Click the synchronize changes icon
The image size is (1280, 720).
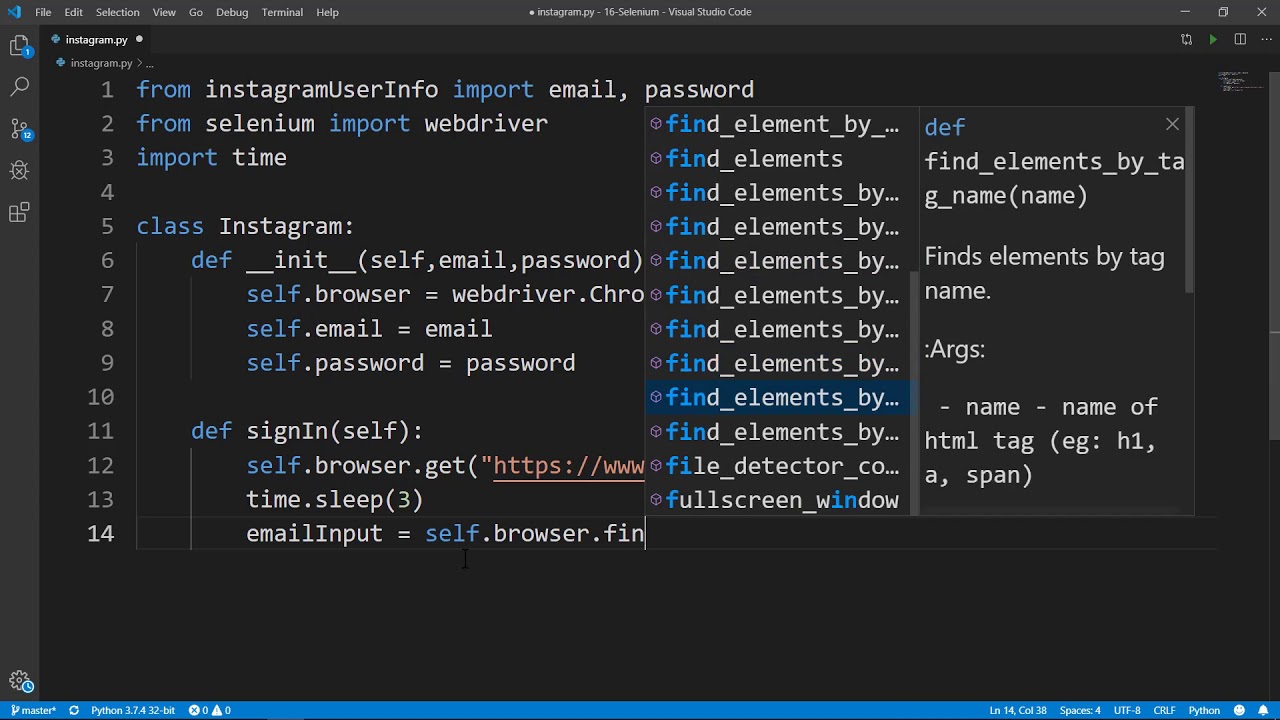(x=74, y=711)
